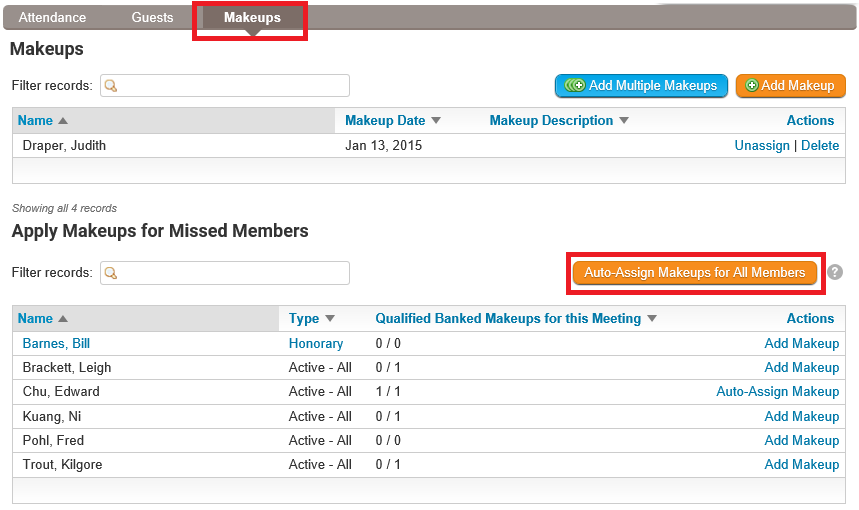The width and height of the screenshot is (859, 510).
Task: Click the gray help question mark icon
Action: pyautogui.click(x=835, y=272)
